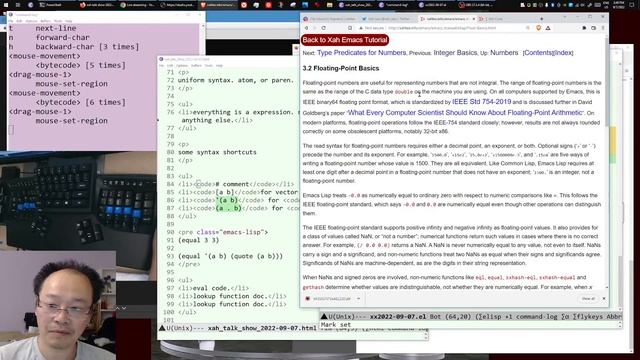The image size is (640, 360).
Task: Open a new tab with plus button
Action: click(542, 18)
